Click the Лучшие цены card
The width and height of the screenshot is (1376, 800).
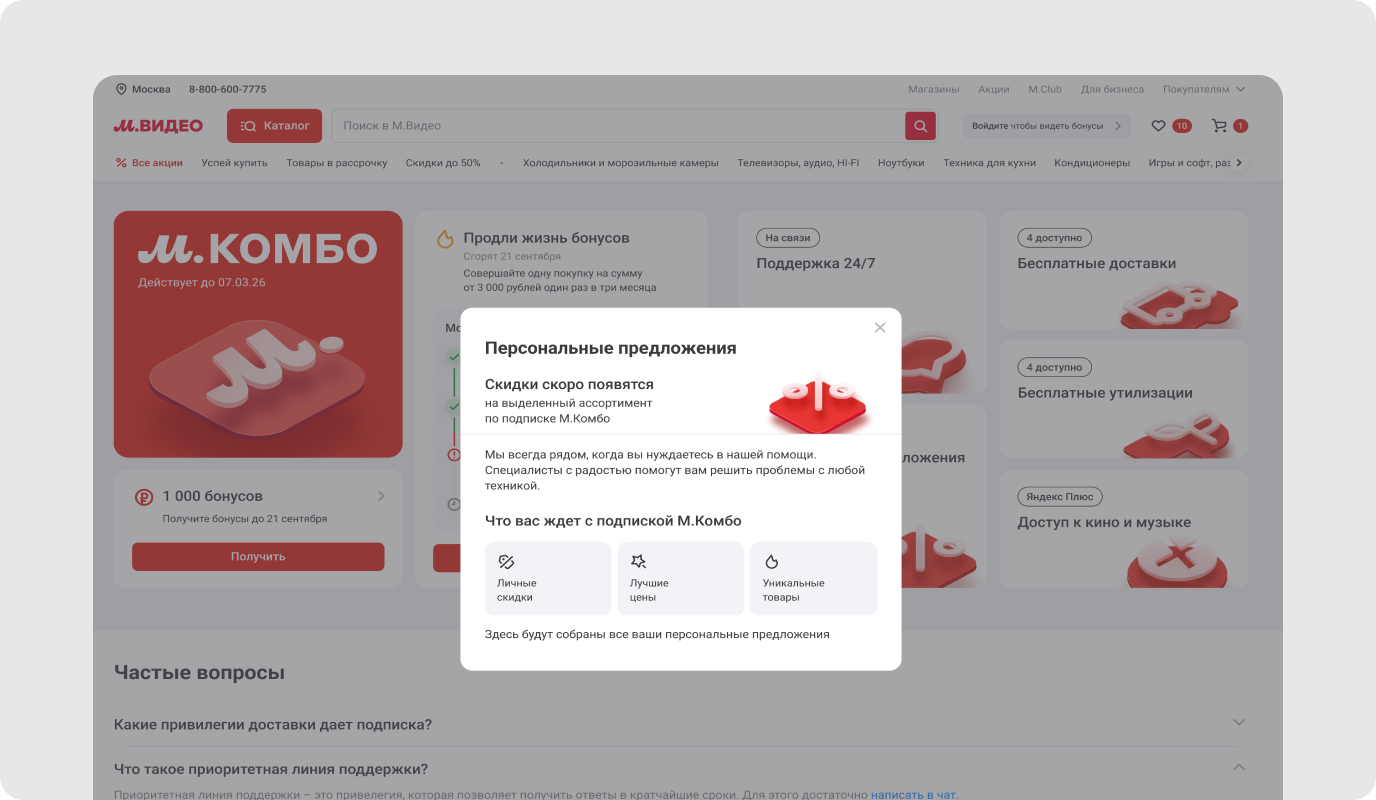pos(681,578)
